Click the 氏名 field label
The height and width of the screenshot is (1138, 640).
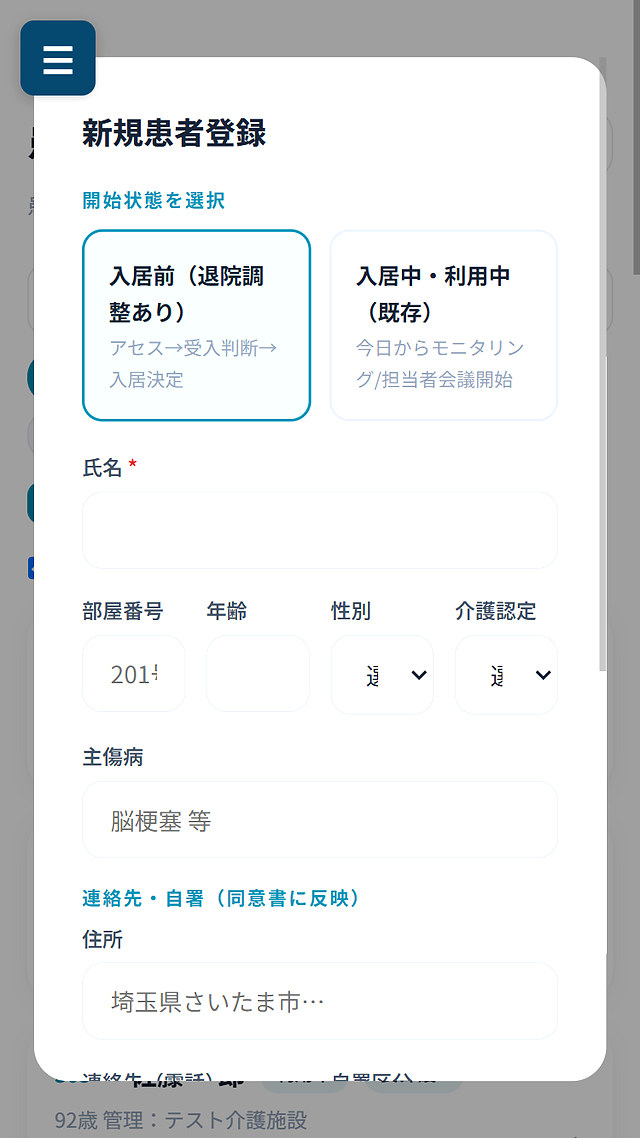(102, 468)
